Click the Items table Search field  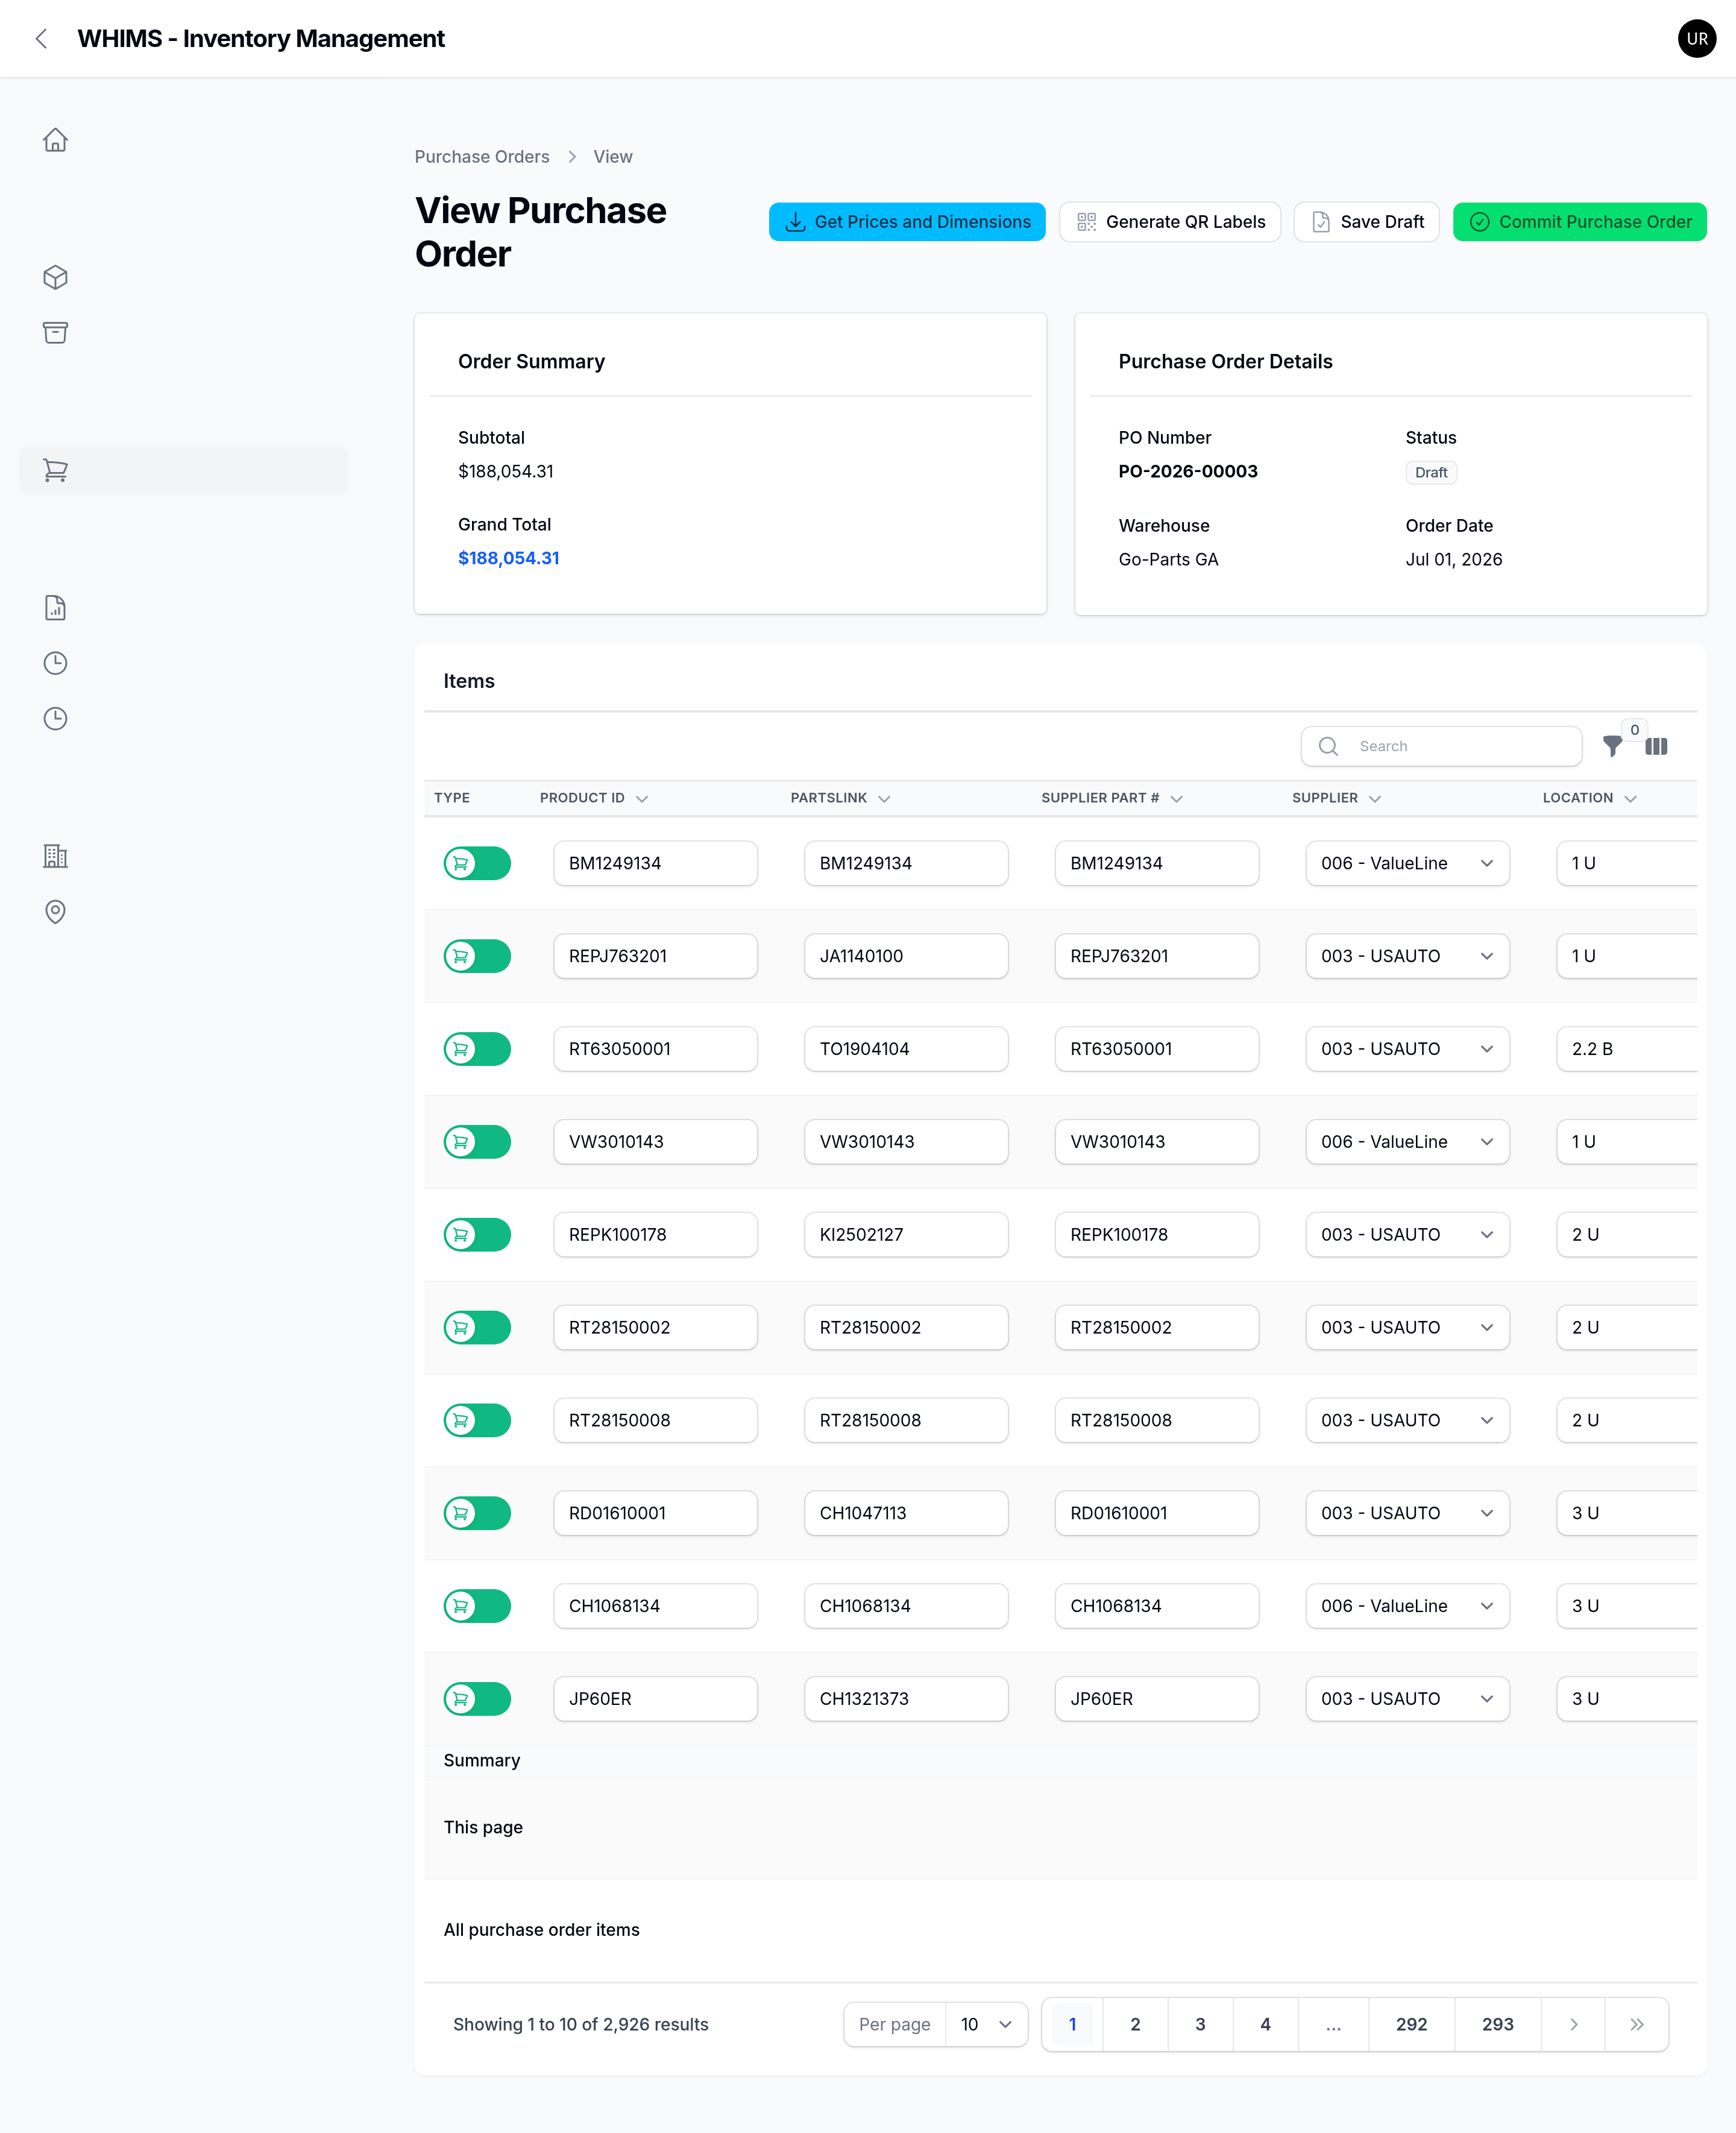[1441, 746]
